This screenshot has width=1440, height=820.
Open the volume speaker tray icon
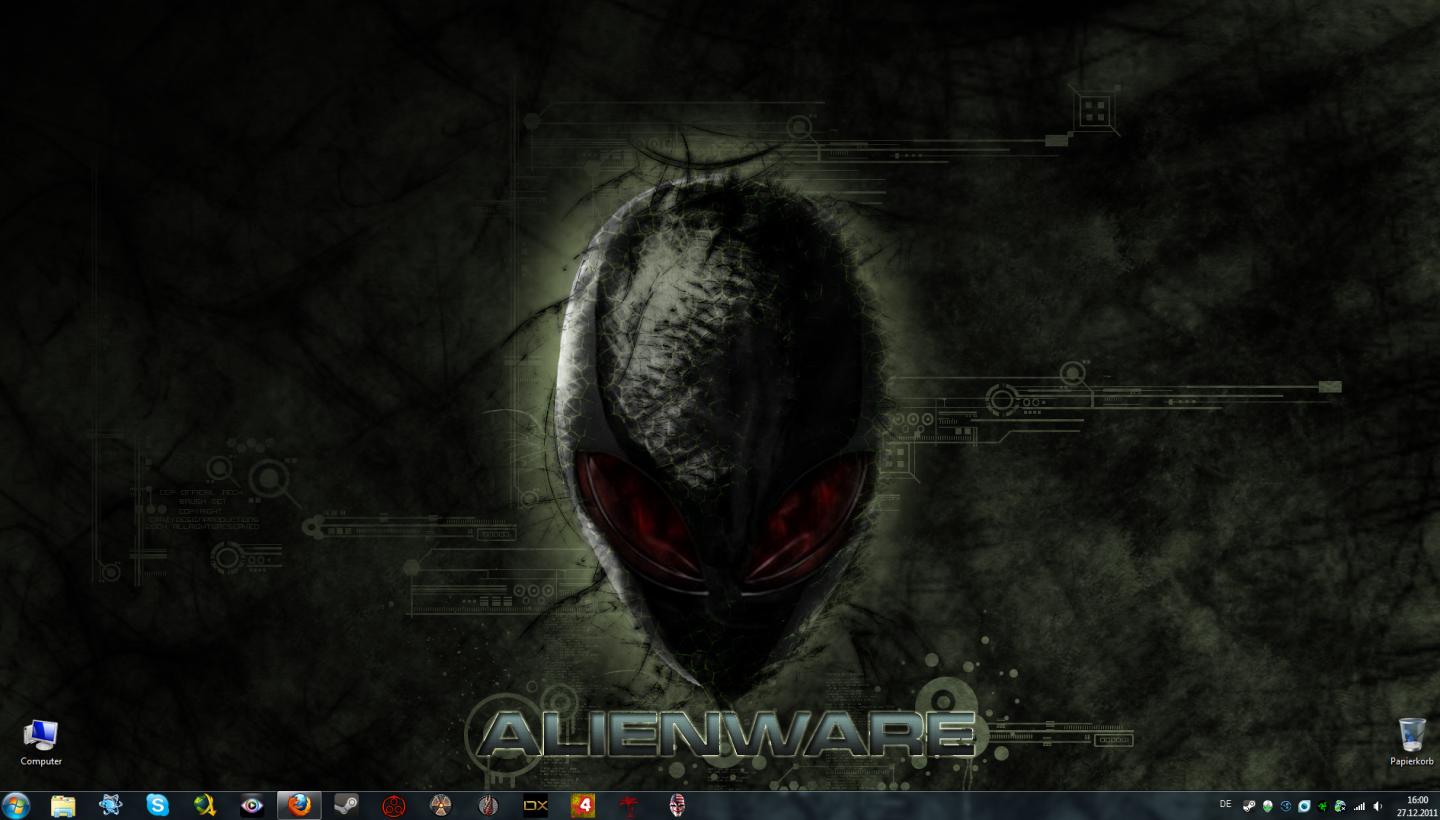coord(1377,806)
